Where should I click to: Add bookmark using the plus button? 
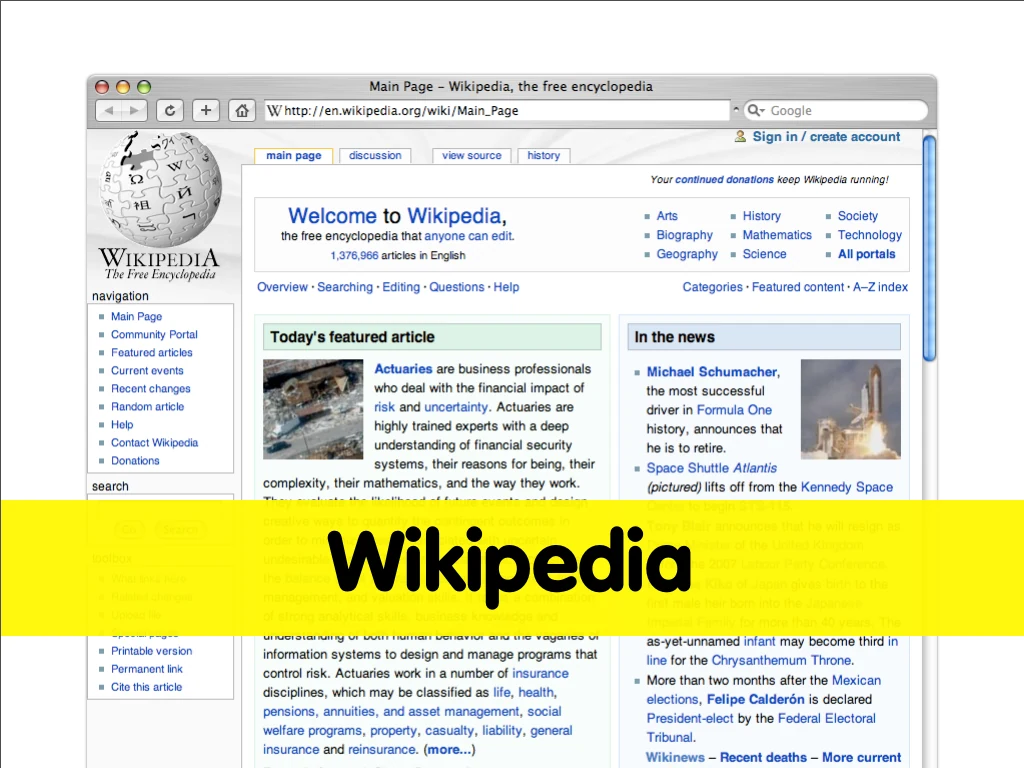click(206, 110)
